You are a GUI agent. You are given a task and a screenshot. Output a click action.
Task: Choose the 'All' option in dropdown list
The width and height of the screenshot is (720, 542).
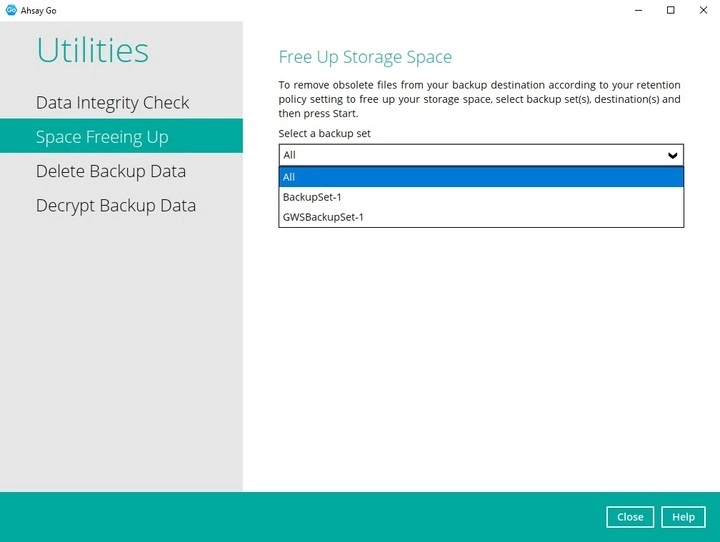tap(481, 177)
